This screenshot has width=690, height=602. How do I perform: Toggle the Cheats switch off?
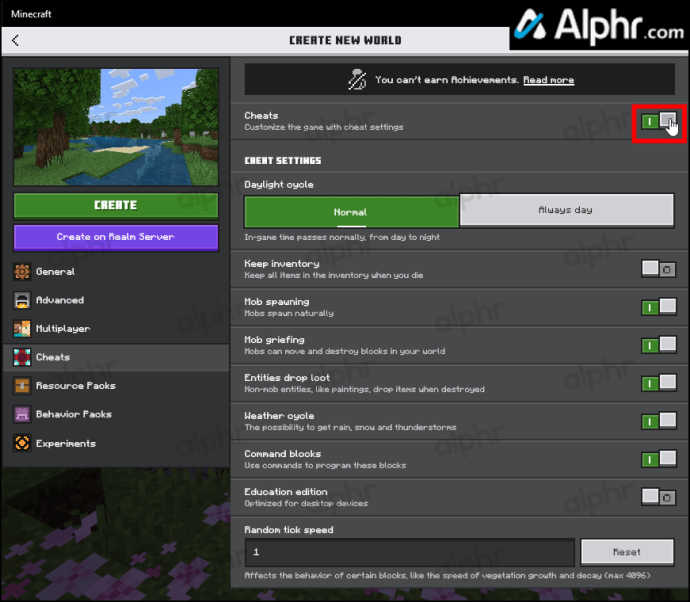[659, 121]
